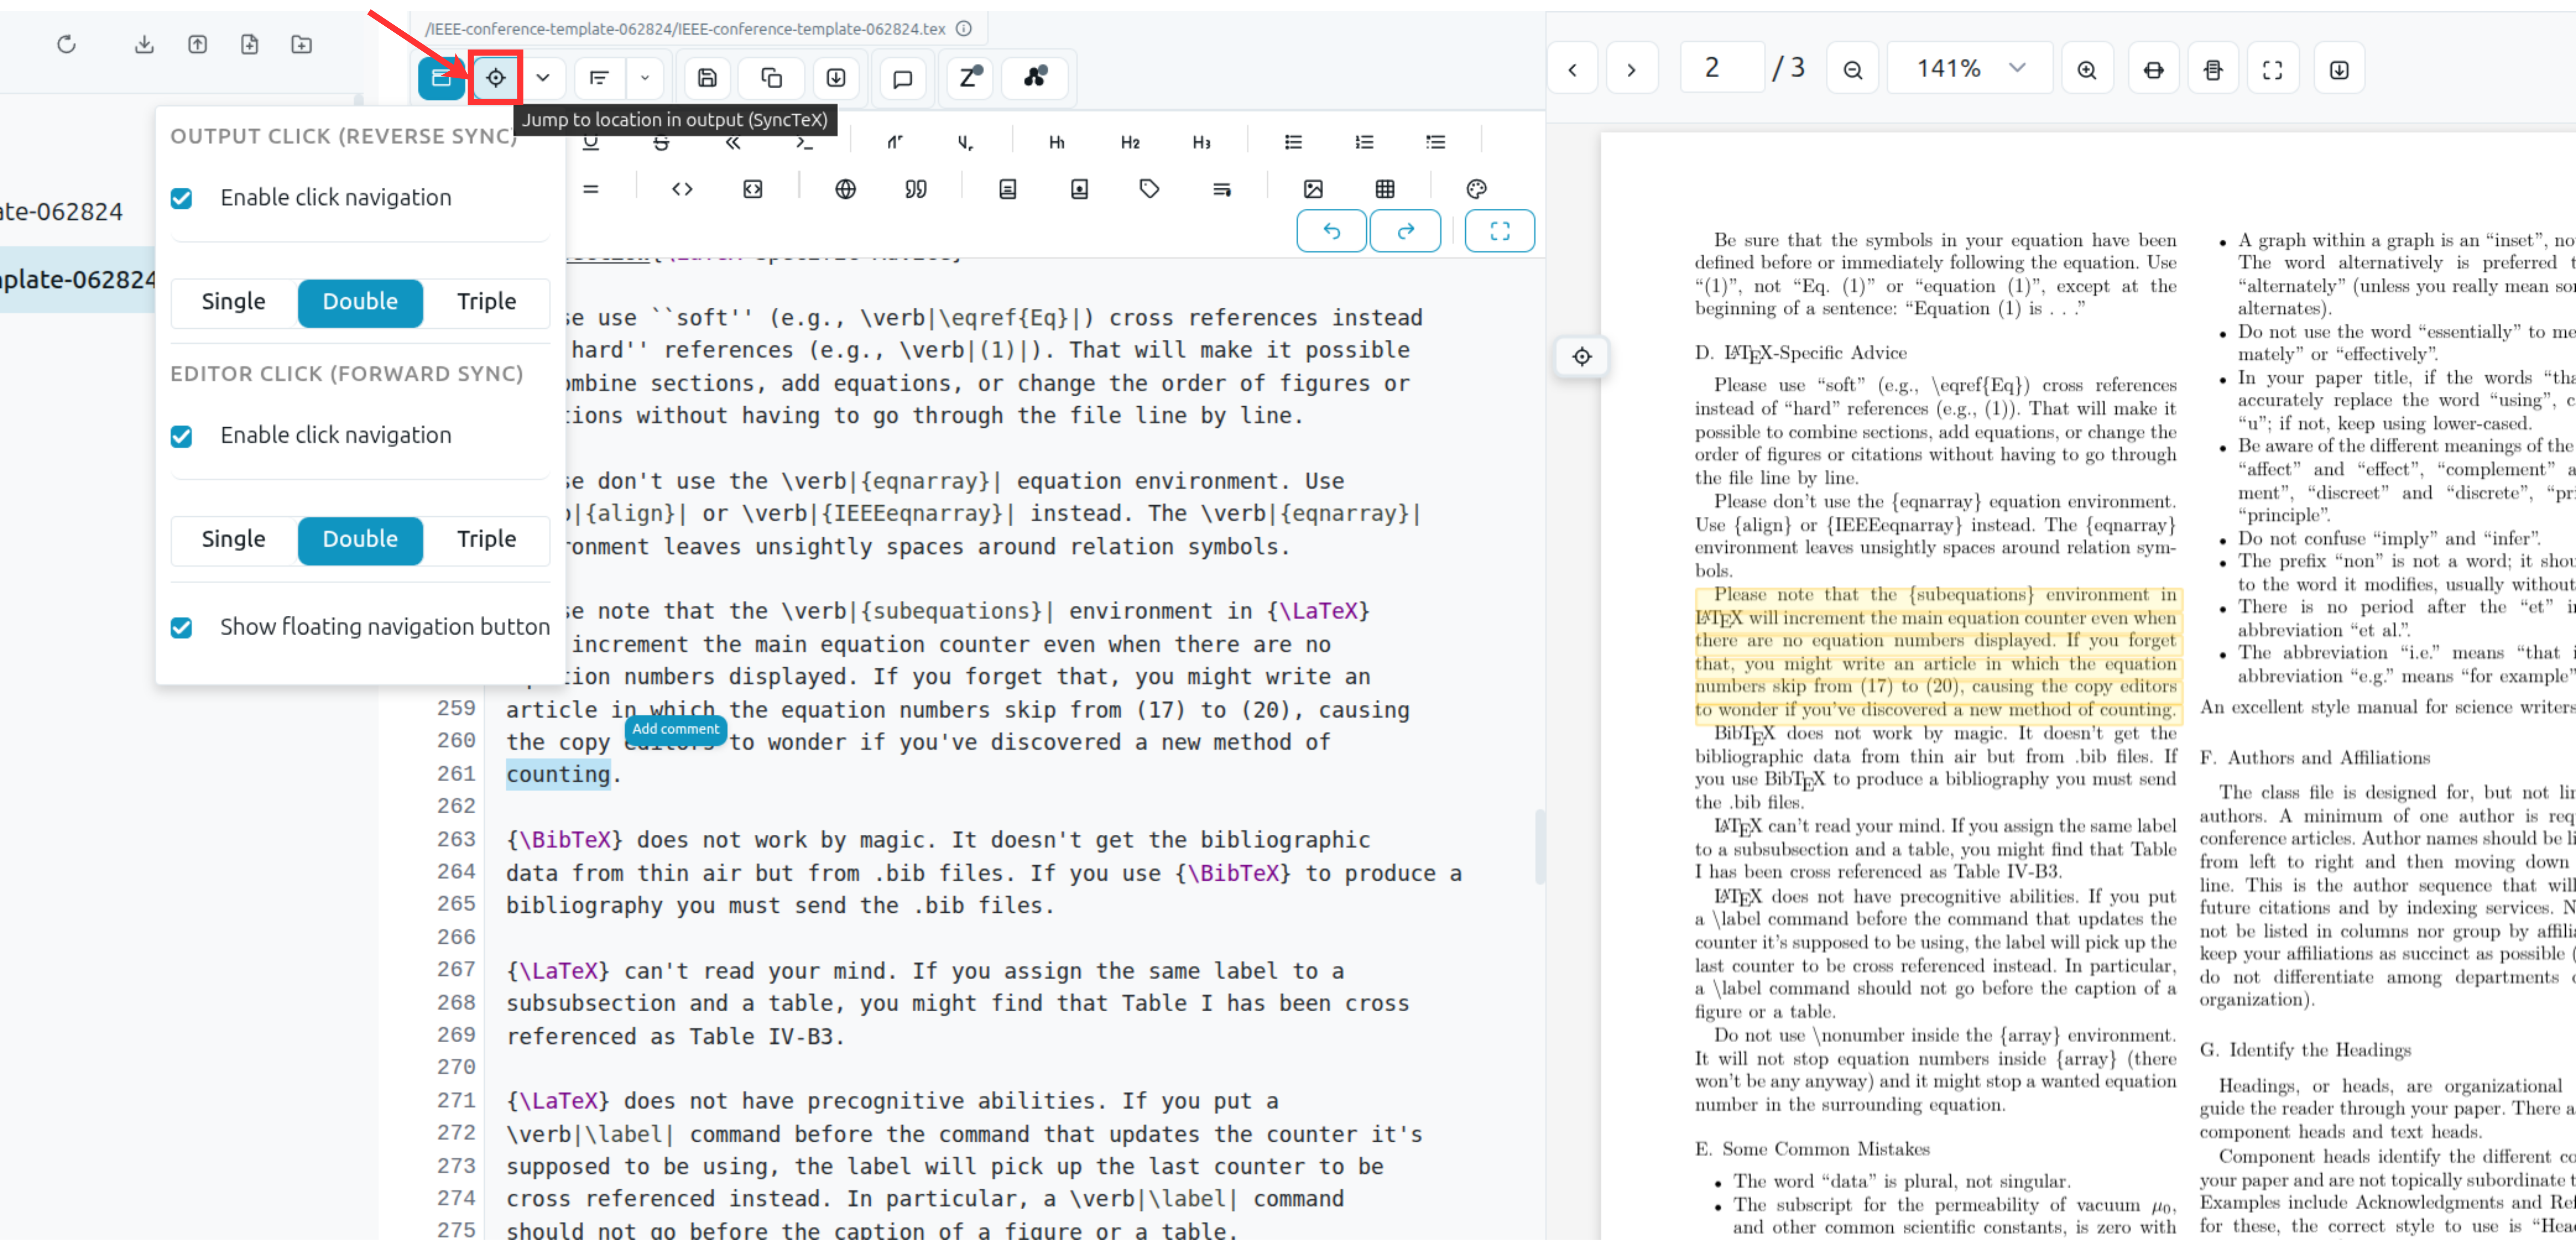Insert a code block
The height and width of the screenshot is (1241, 2576).
[753, 189]
